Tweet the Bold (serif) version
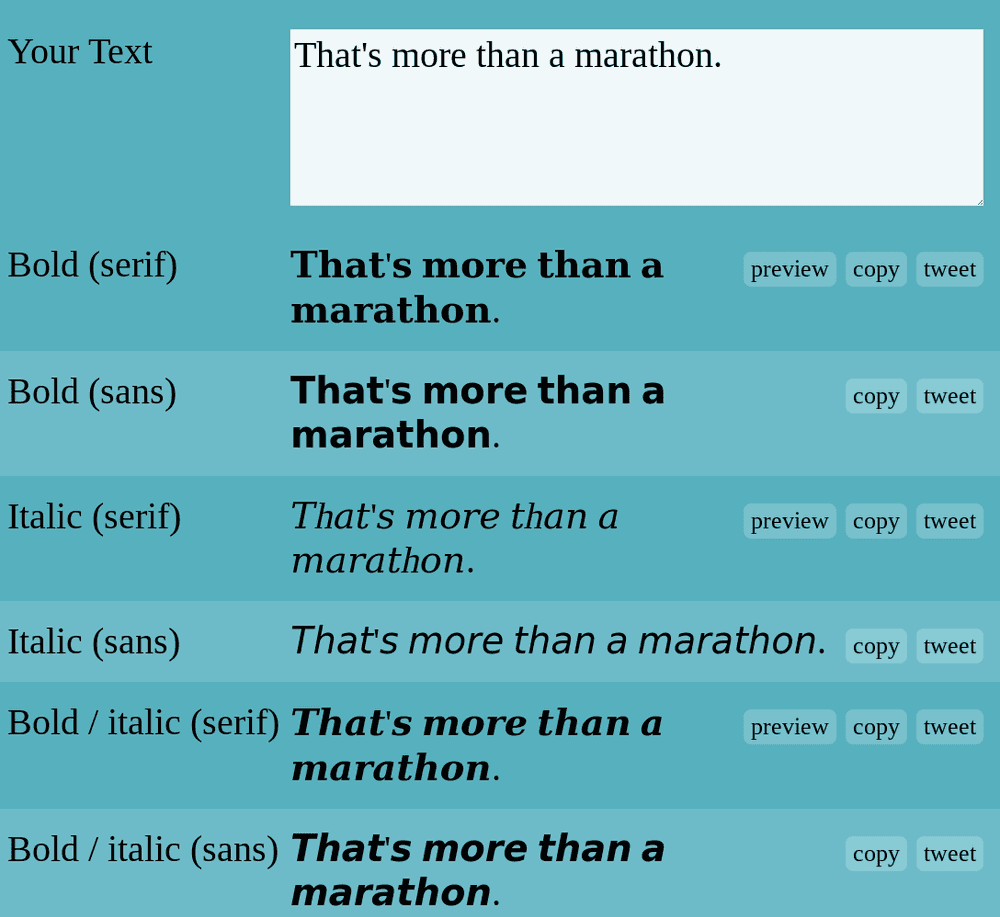Viewport: 1000px width, 917px height. click(948, 269)
